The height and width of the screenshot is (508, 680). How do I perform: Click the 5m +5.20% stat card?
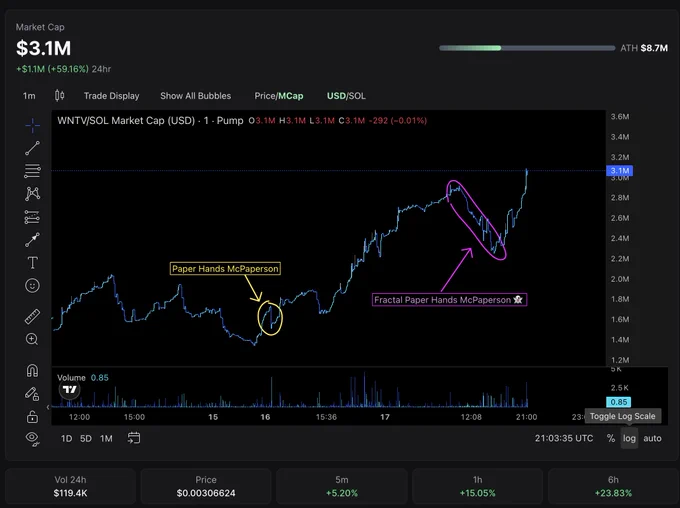342,486
